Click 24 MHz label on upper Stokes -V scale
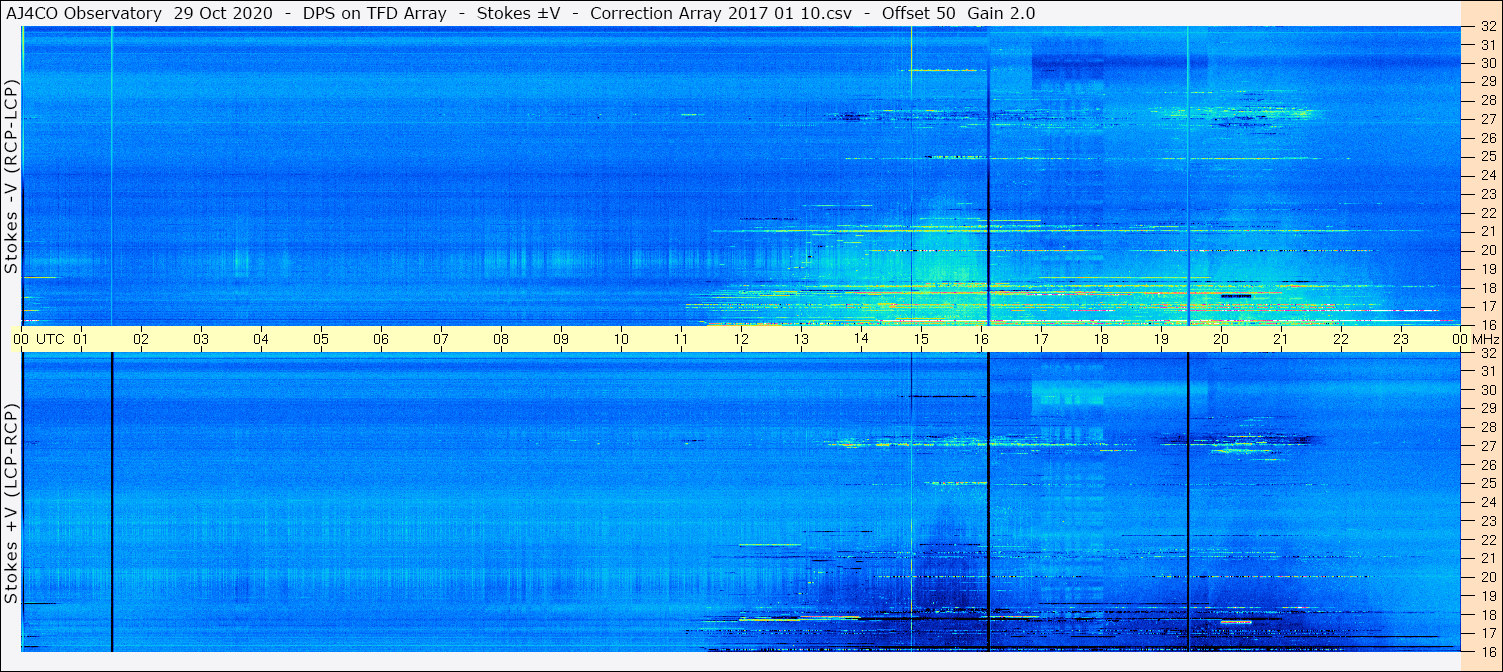1503x672 pixels. pyautogui.click(x=1488, y=175)
